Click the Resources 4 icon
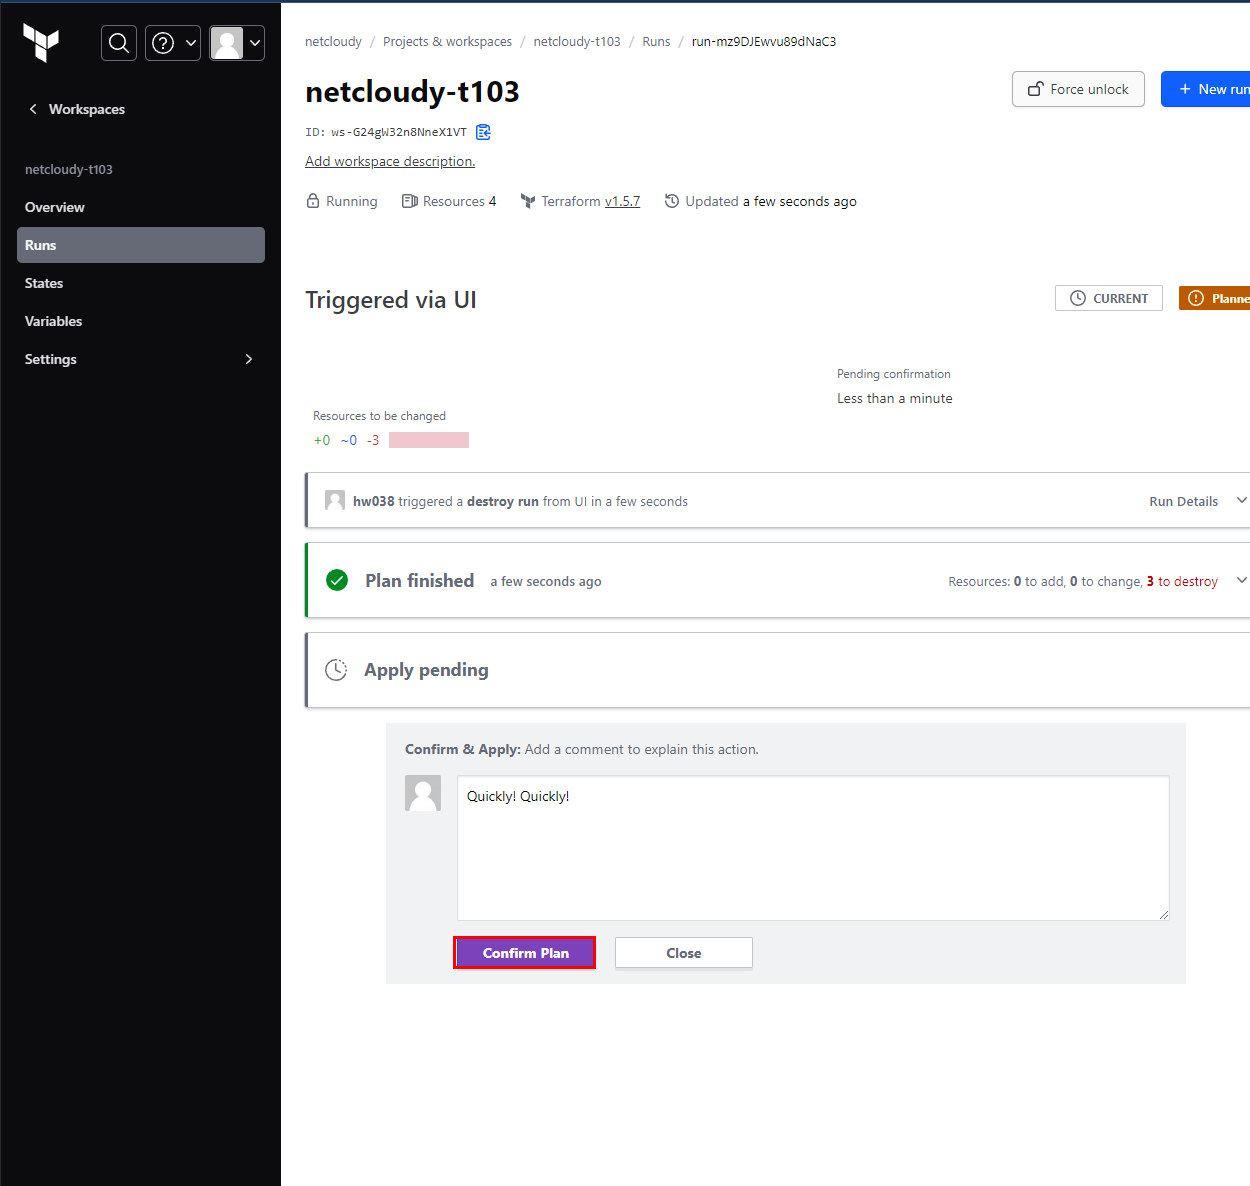The width and height of the screenshot is (1250, 1186). (x=409, y=201)
